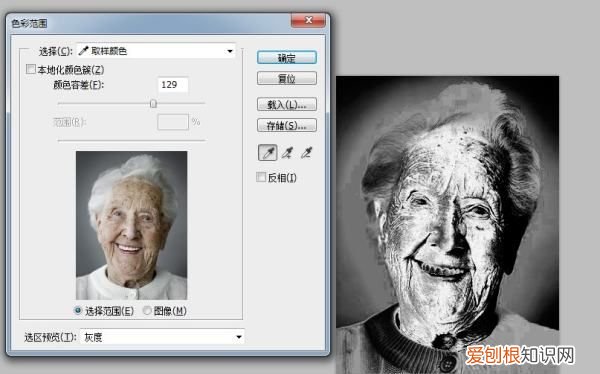Viewport: 600px width, 374px height.
Task: Enable 本地化颜色簇 checkbox
Action: coord(31,69)
